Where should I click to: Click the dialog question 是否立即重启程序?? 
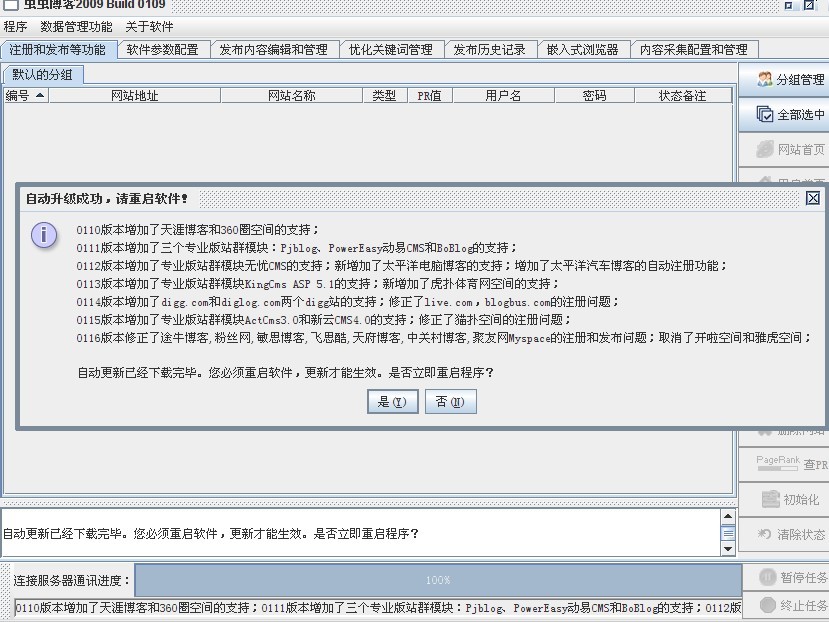pos(441,372)
